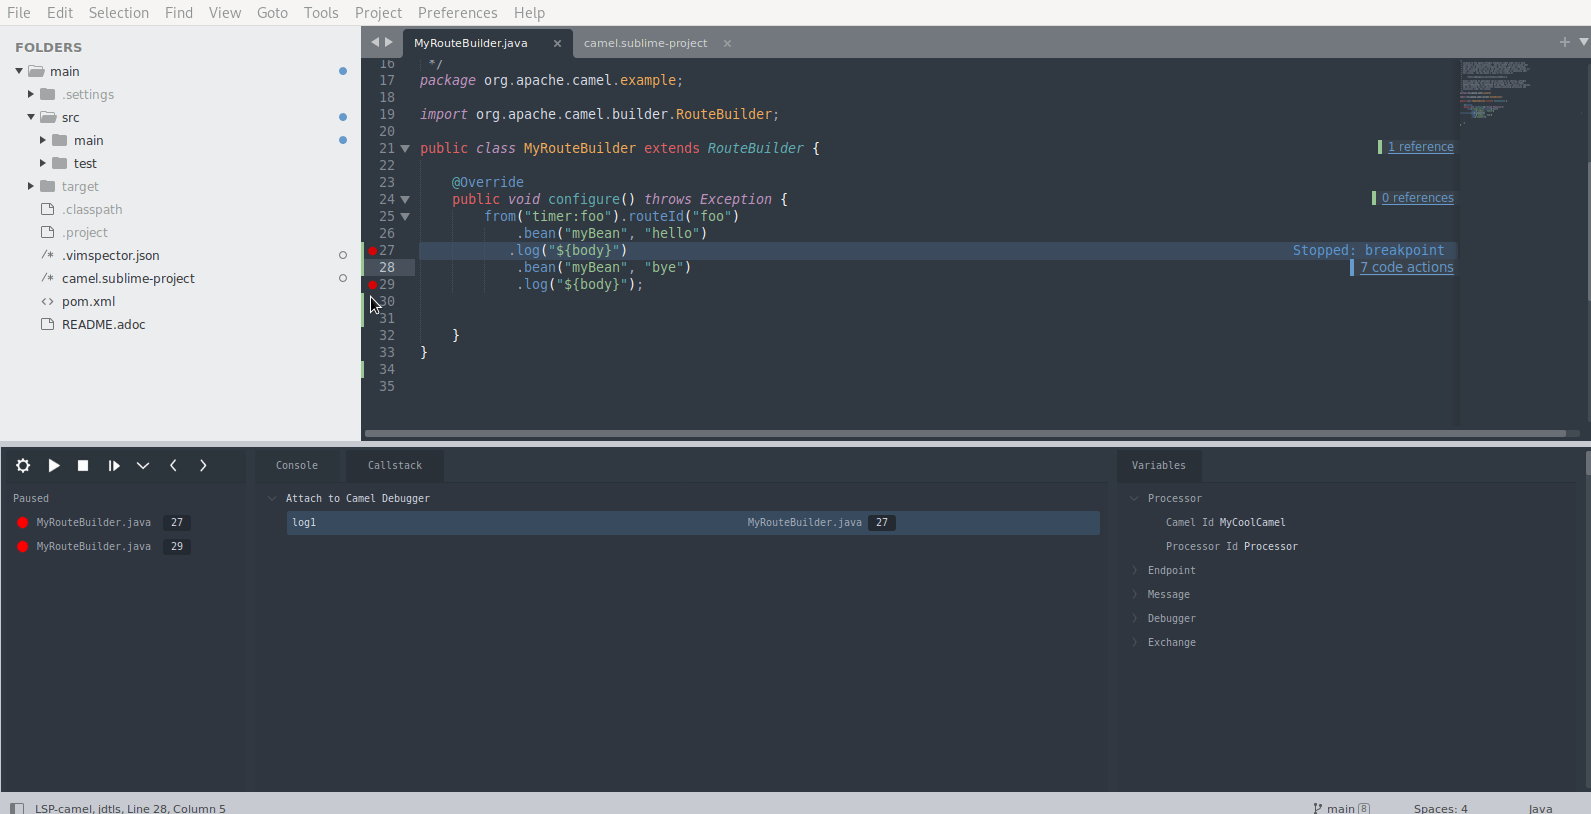Stop the debugging session
Screen dimensions: 1591x814
coord(83,466)
